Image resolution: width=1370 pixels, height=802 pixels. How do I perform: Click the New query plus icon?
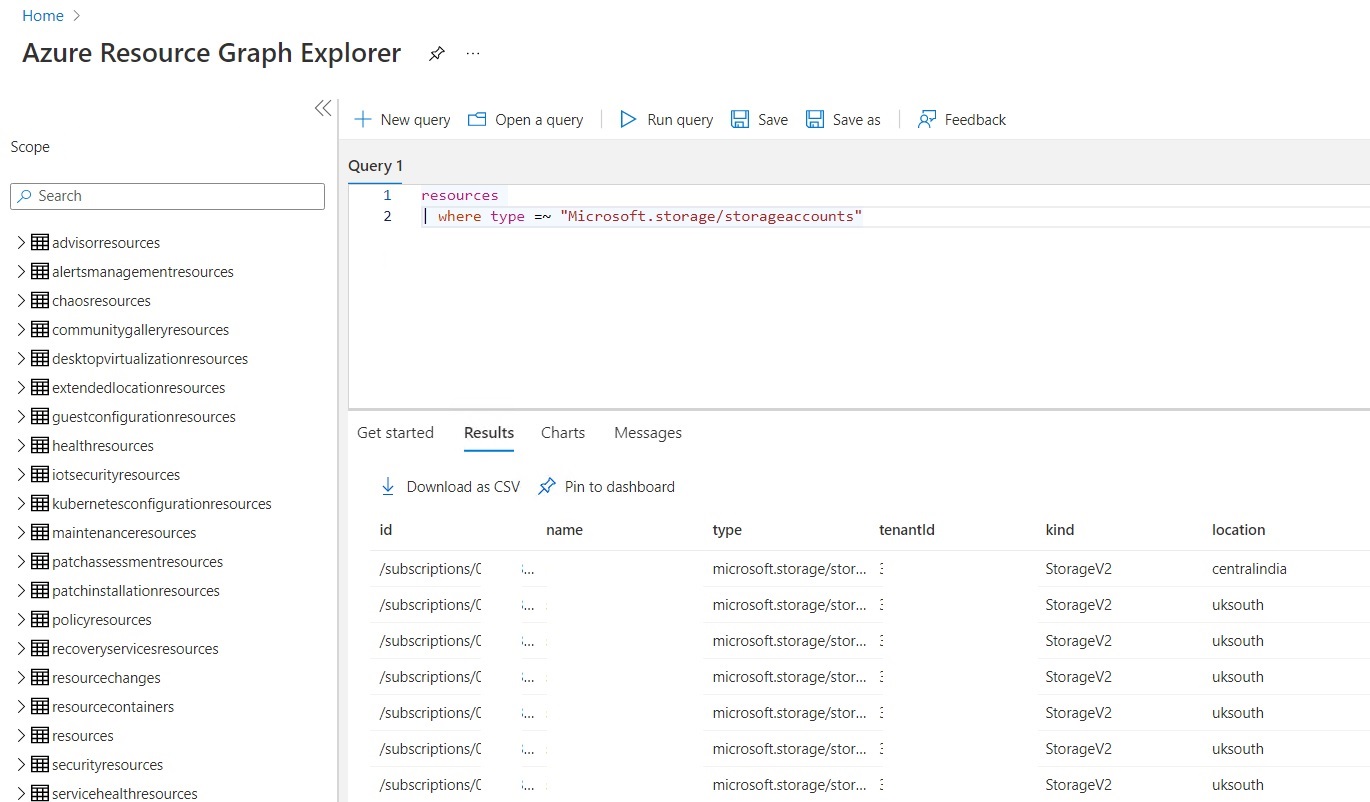tap(363, 120)
